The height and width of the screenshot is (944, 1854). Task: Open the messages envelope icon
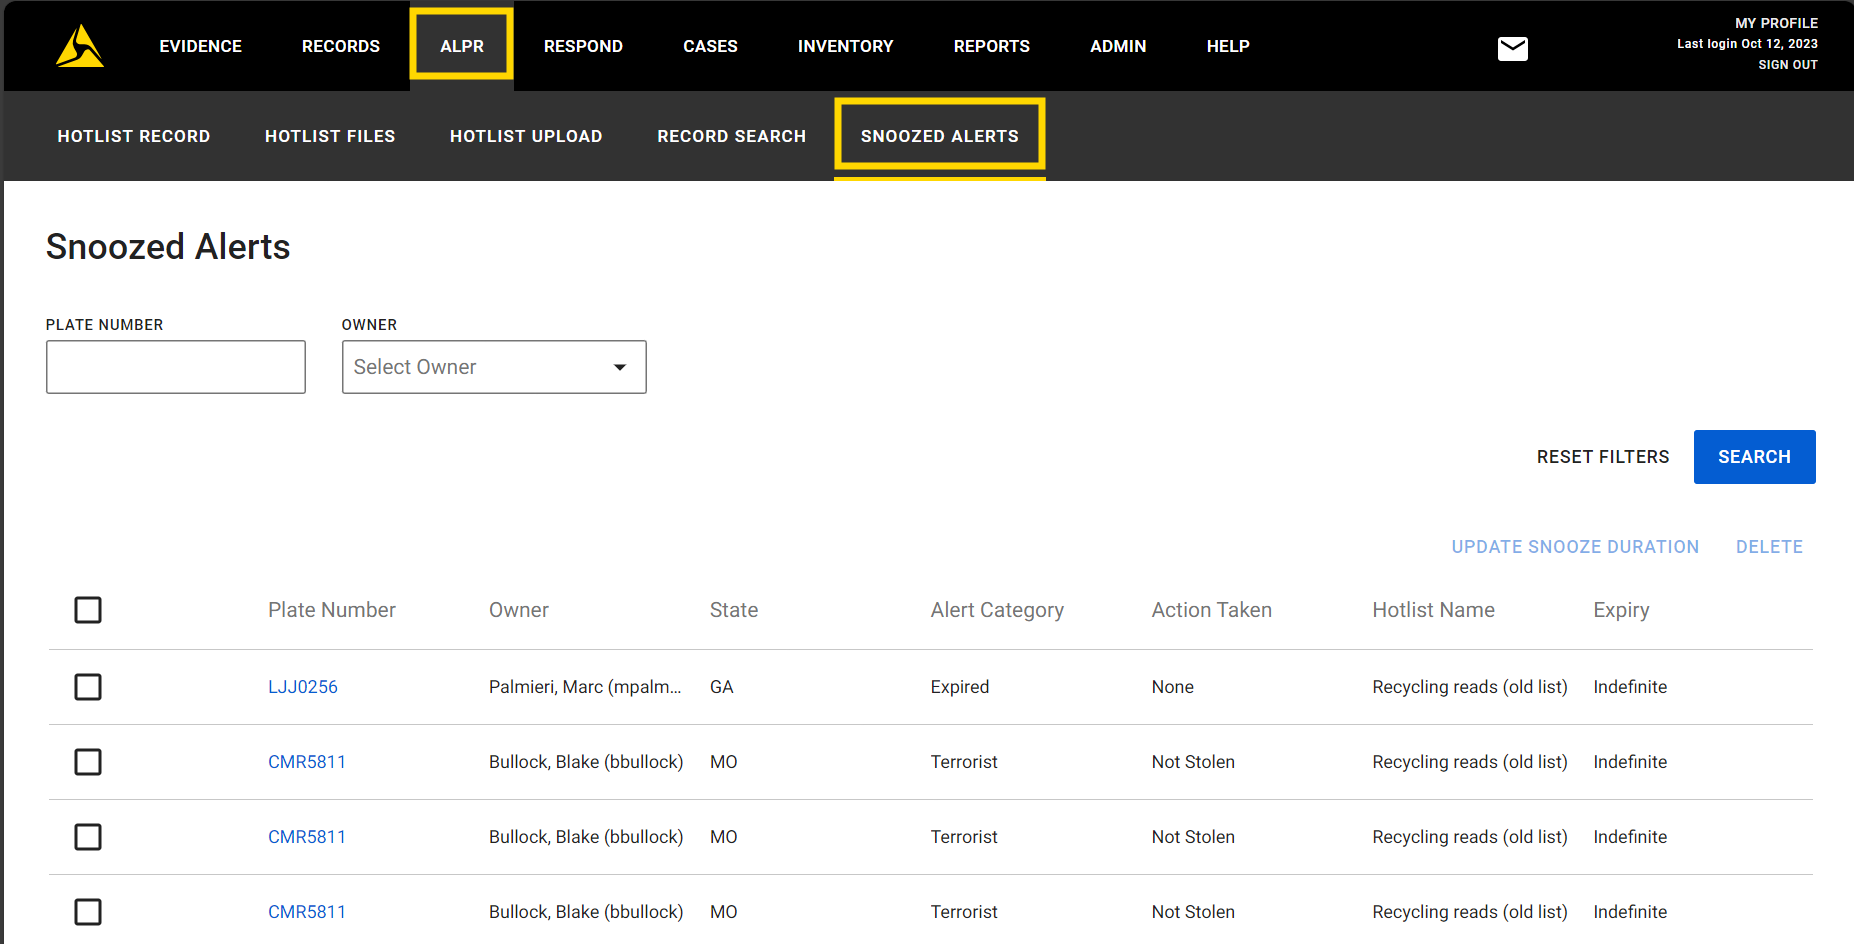[x=1512, y=48]
